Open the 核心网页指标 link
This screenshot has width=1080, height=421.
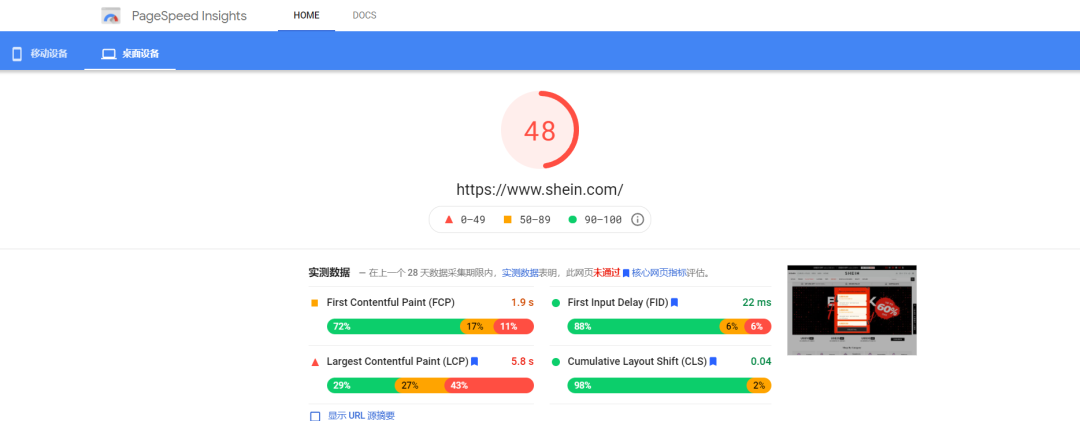click(x=659, y=273)
